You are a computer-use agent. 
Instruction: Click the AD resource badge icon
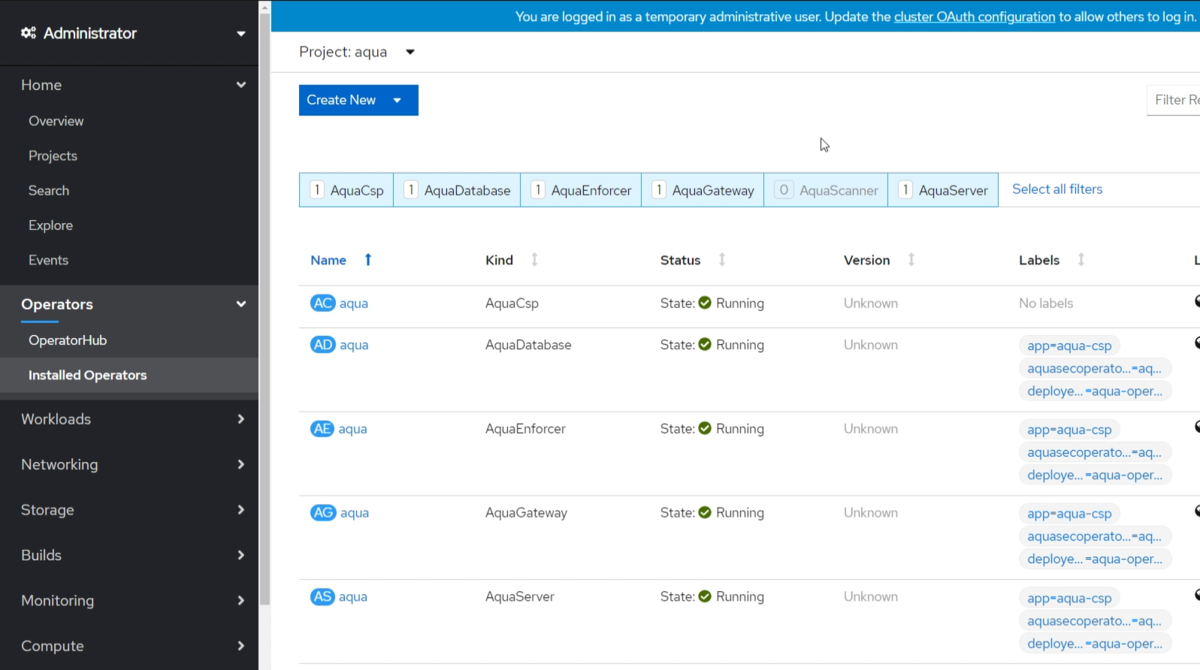tap(322, 345)
